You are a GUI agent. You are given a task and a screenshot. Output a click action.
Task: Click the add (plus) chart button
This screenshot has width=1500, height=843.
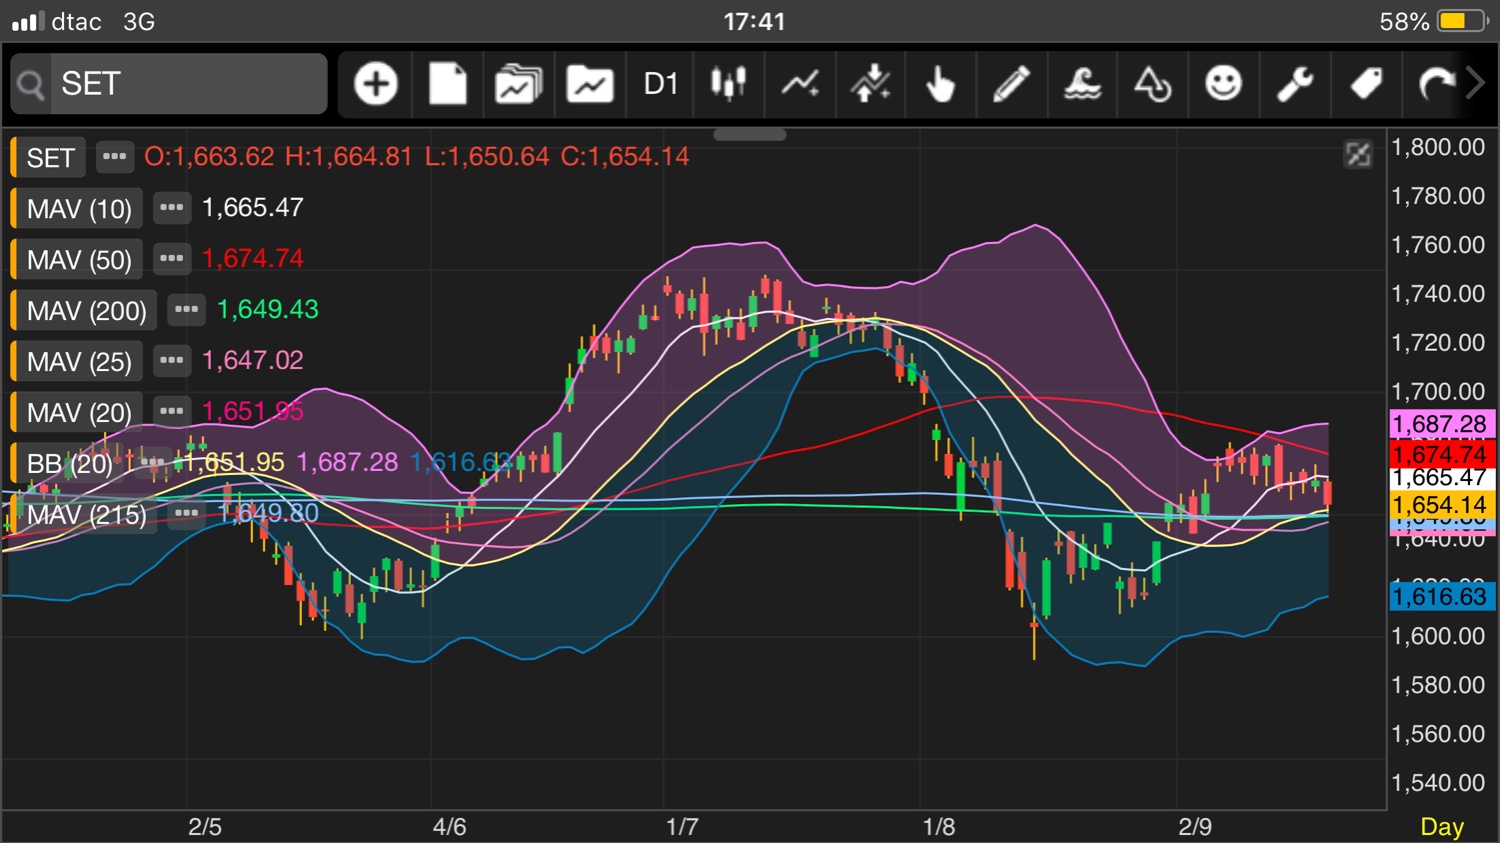click(x=376, y=84)
